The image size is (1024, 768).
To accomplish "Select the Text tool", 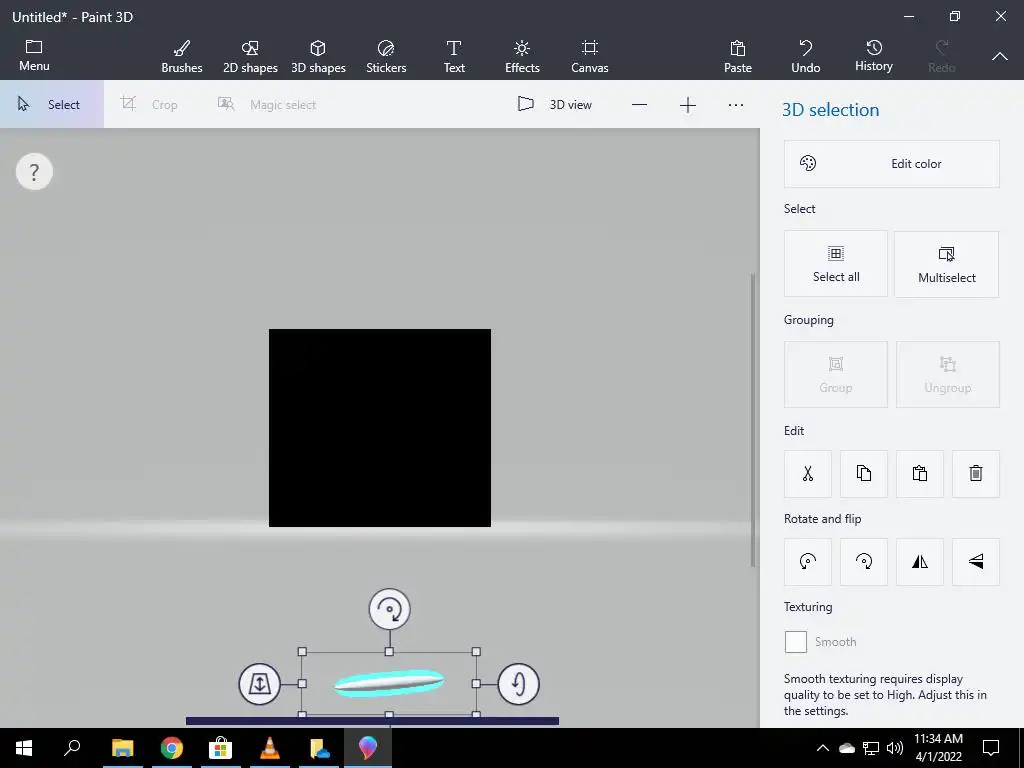I will coord(454,56).
